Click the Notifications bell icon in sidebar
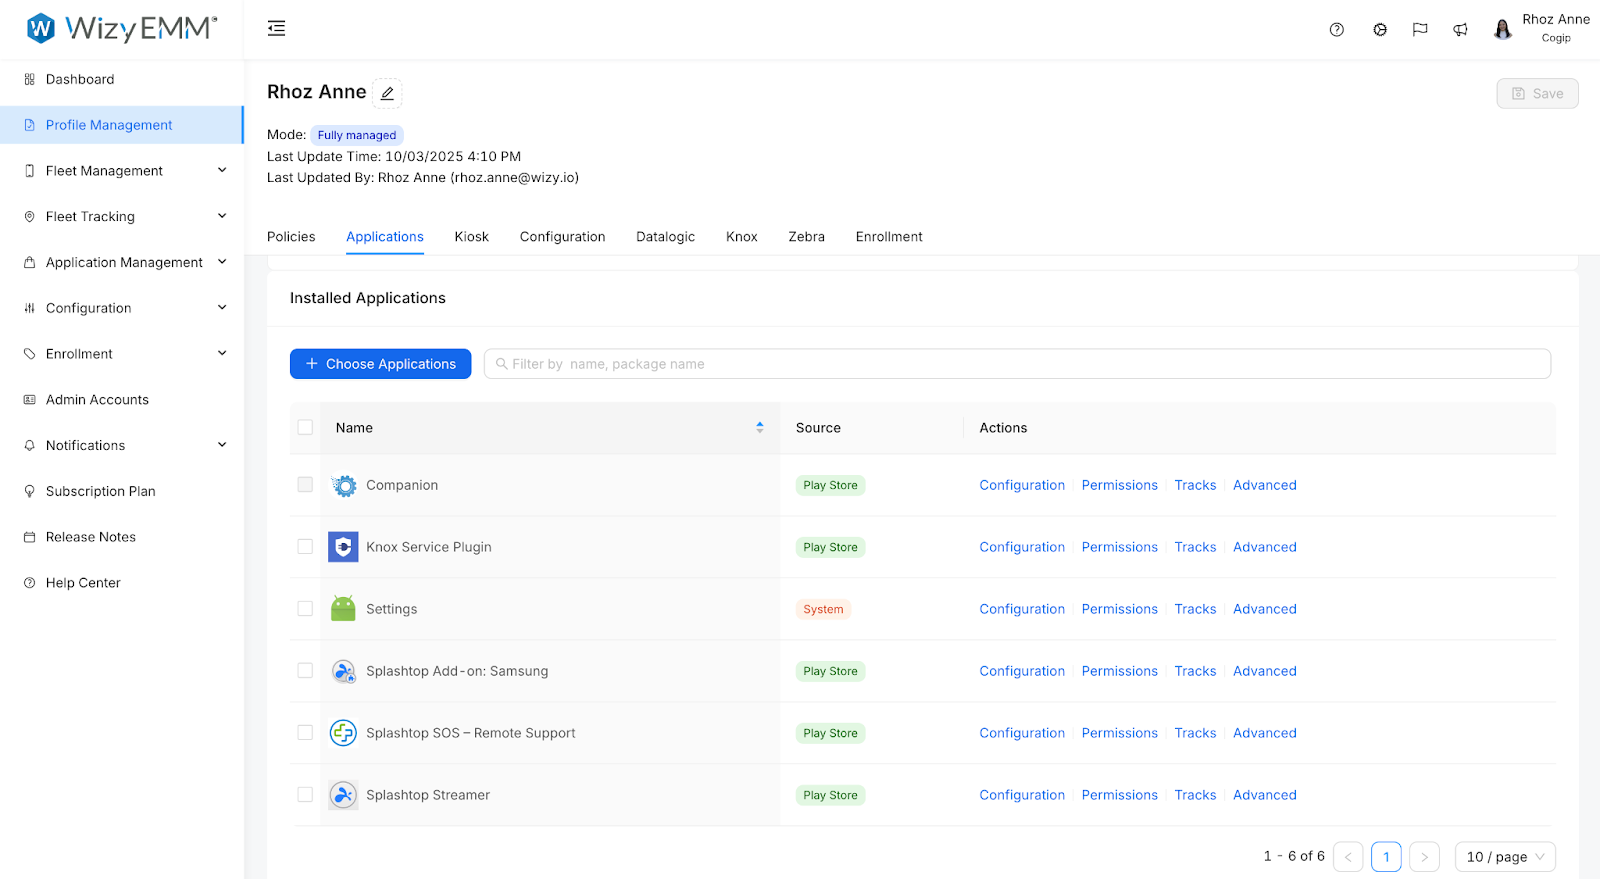 (x=29, y=445)
